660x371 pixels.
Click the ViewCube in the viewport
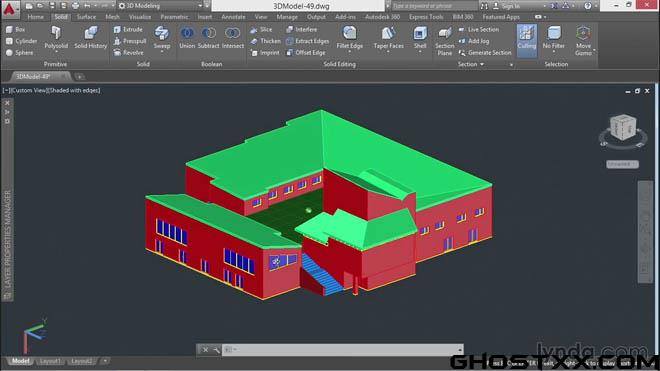(x=623, y=128)
